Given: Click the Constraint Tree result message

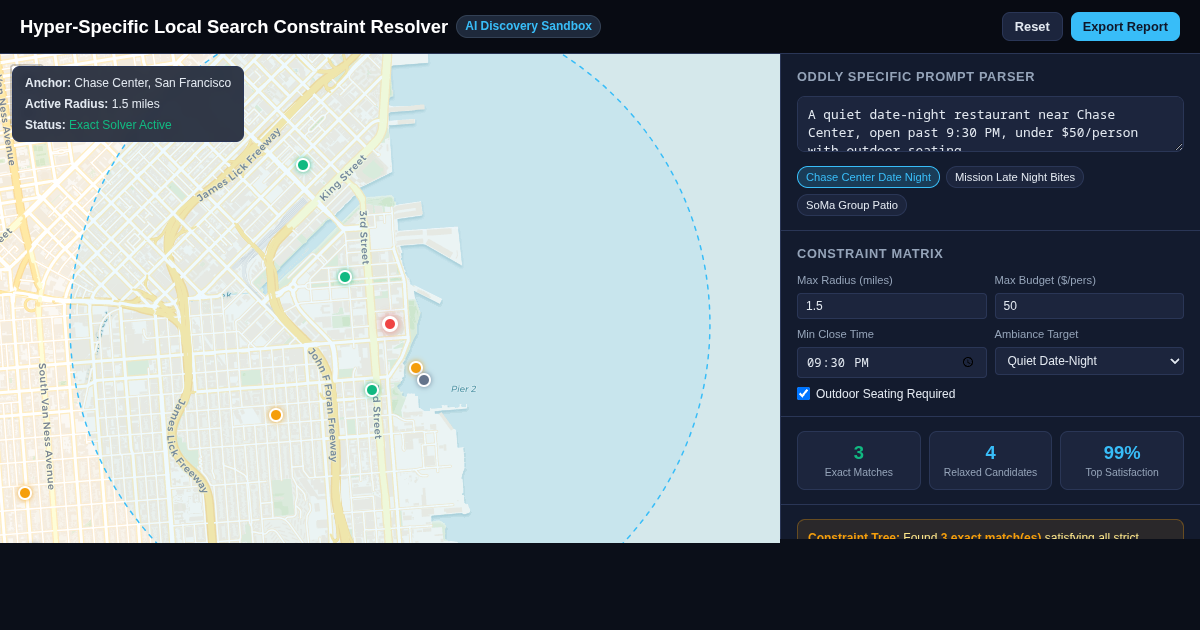Looking at the screenshot, I should [x=990, y=532].
